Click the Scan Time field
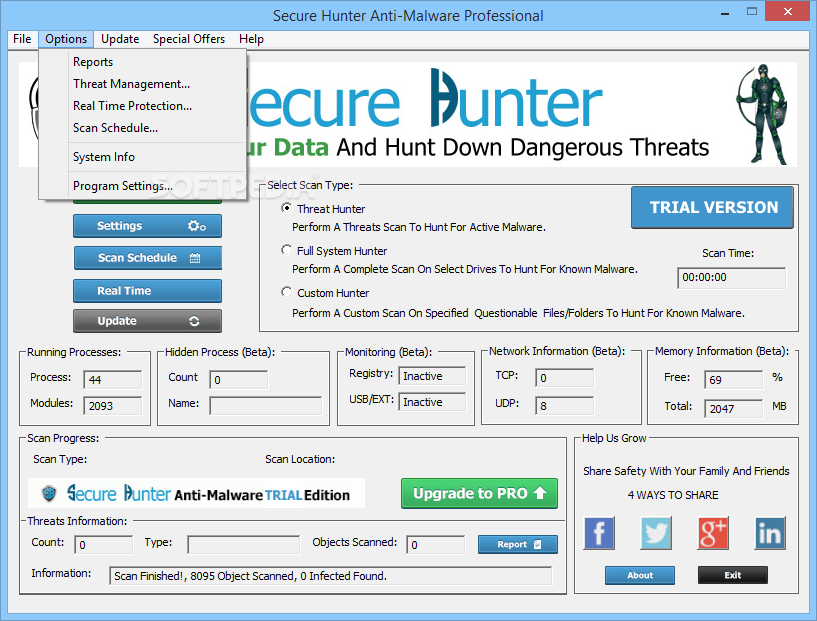The width and height of the screenshot is (817, 621). (732, 278)
